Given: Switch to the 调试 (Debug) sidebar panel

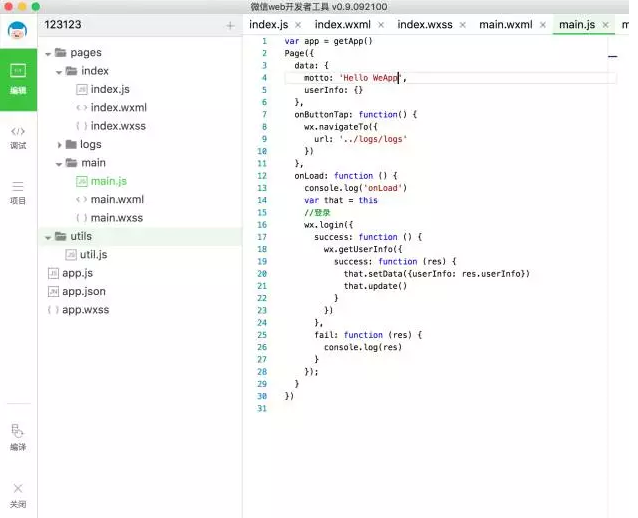Looking at the screenshot, I should pyautogui.click(x=18, y=137).
